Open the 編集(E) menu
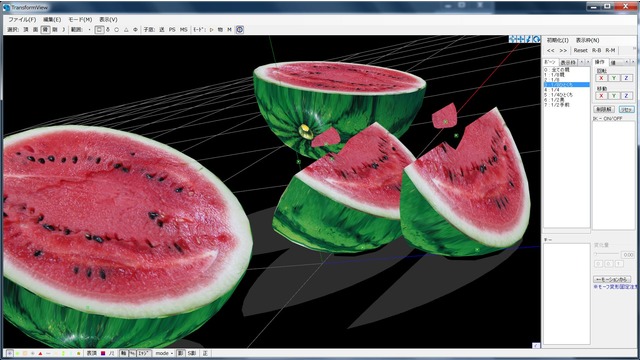 tap(52, 19)
